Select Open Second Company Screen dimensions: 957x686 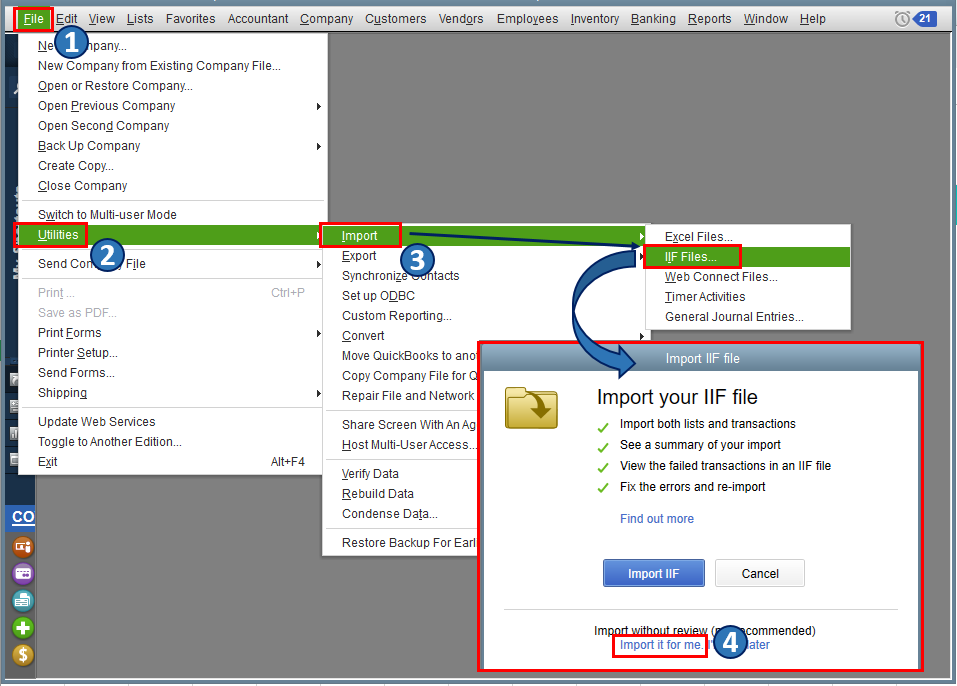point(104,126)
